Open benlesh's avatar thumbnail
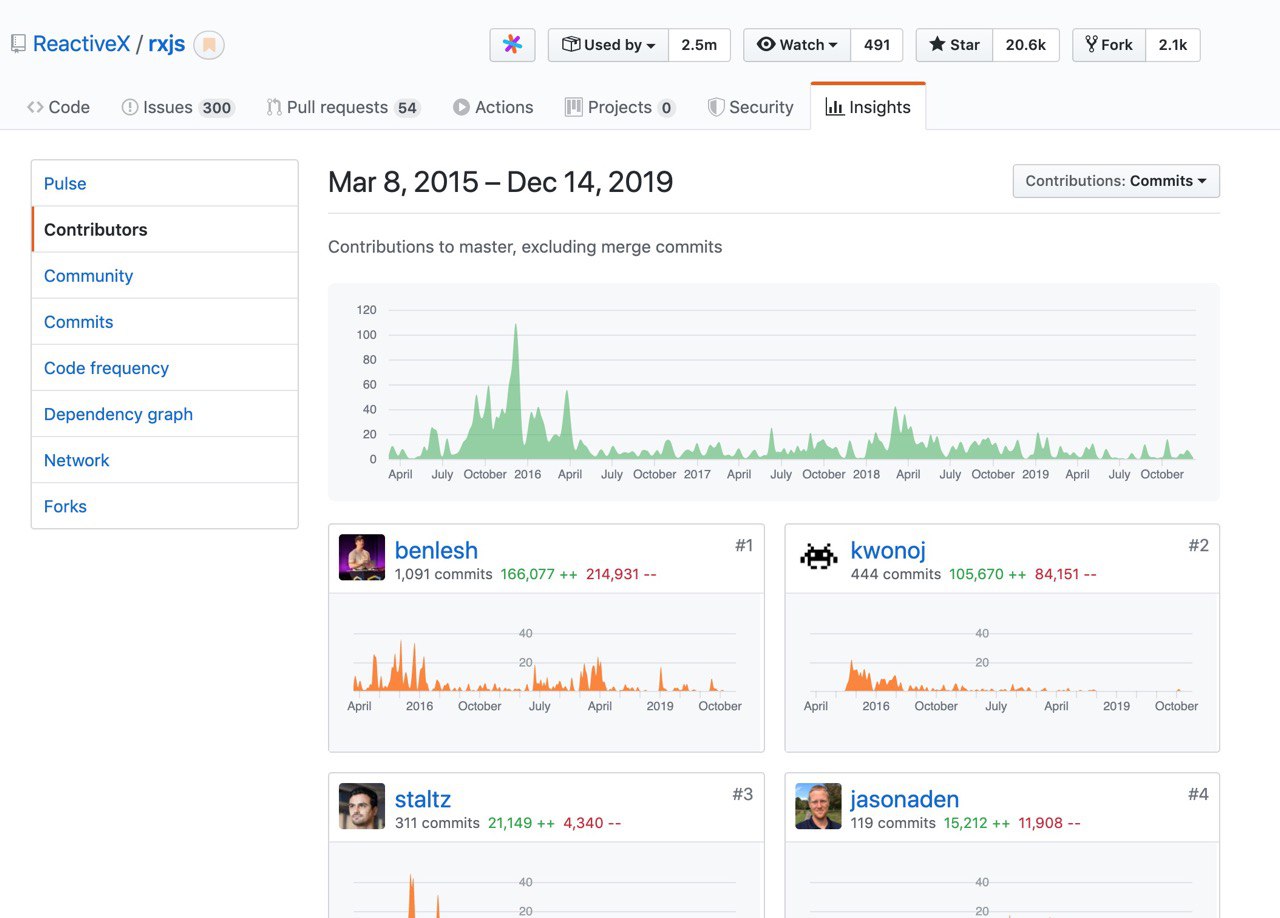Screen dimensions: 1280x918 pyautogui.click(x=362, y=557)
